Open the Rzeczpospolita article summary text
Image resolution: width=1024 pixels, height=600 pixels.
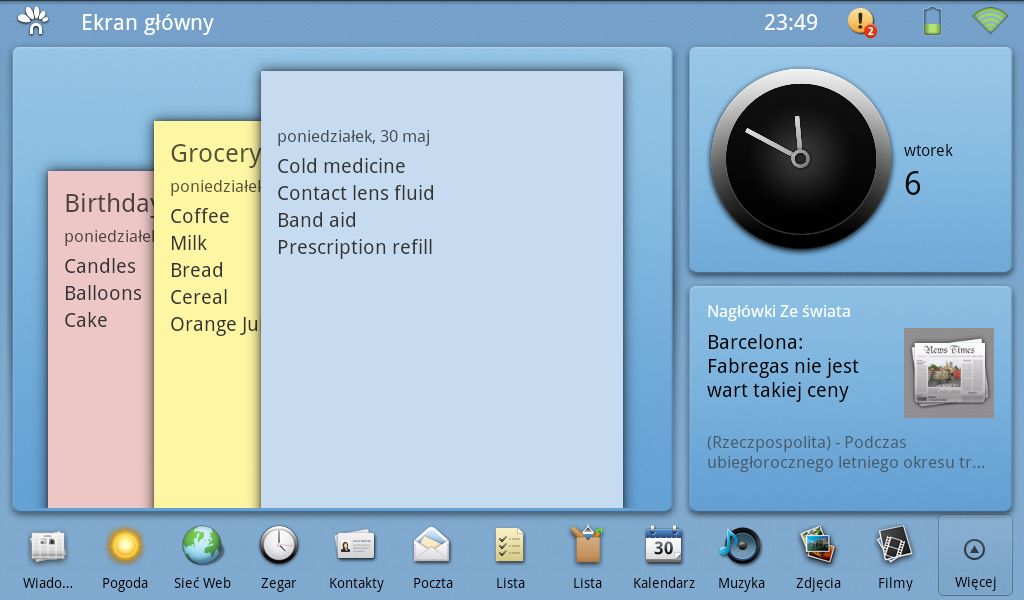point(846,452)
